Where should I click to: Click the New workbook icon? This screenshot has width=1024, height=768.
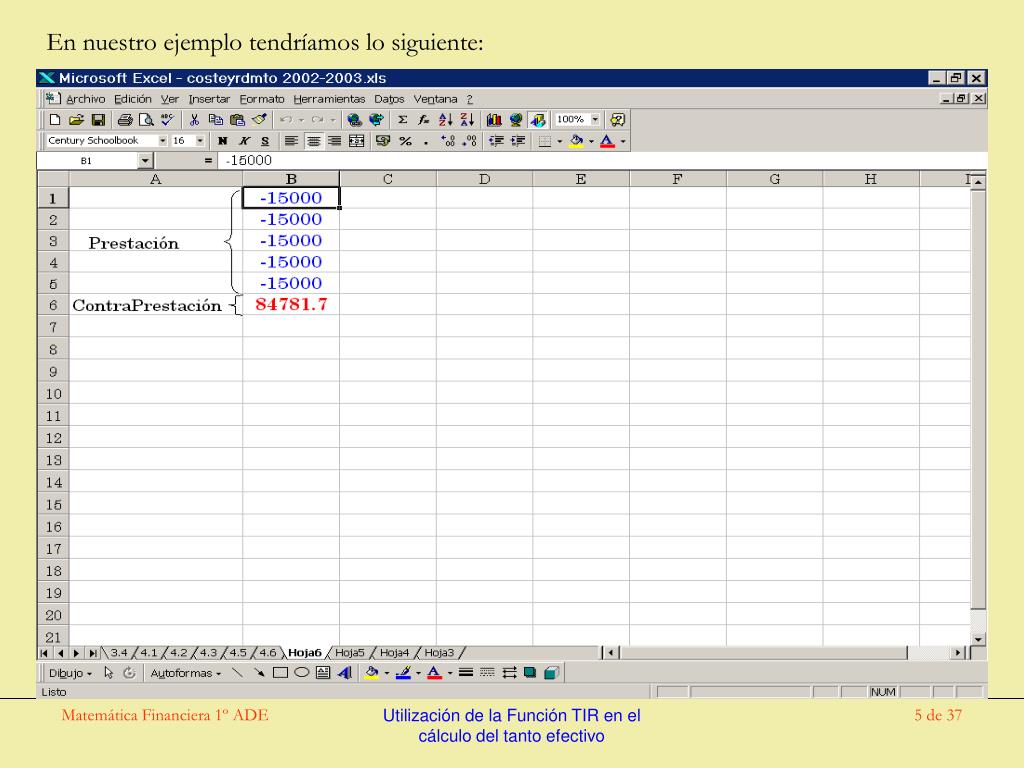click(x=55, y=120)
